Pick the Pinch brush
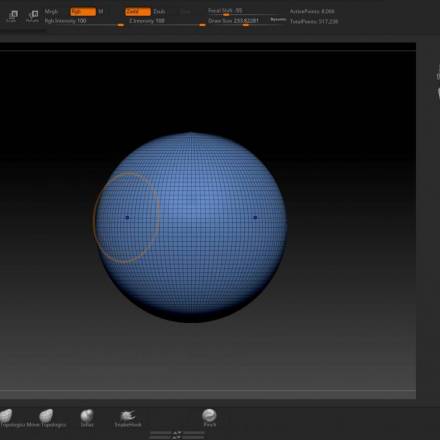Viewport: 440px width, 440px height. (x=209, y=418)
